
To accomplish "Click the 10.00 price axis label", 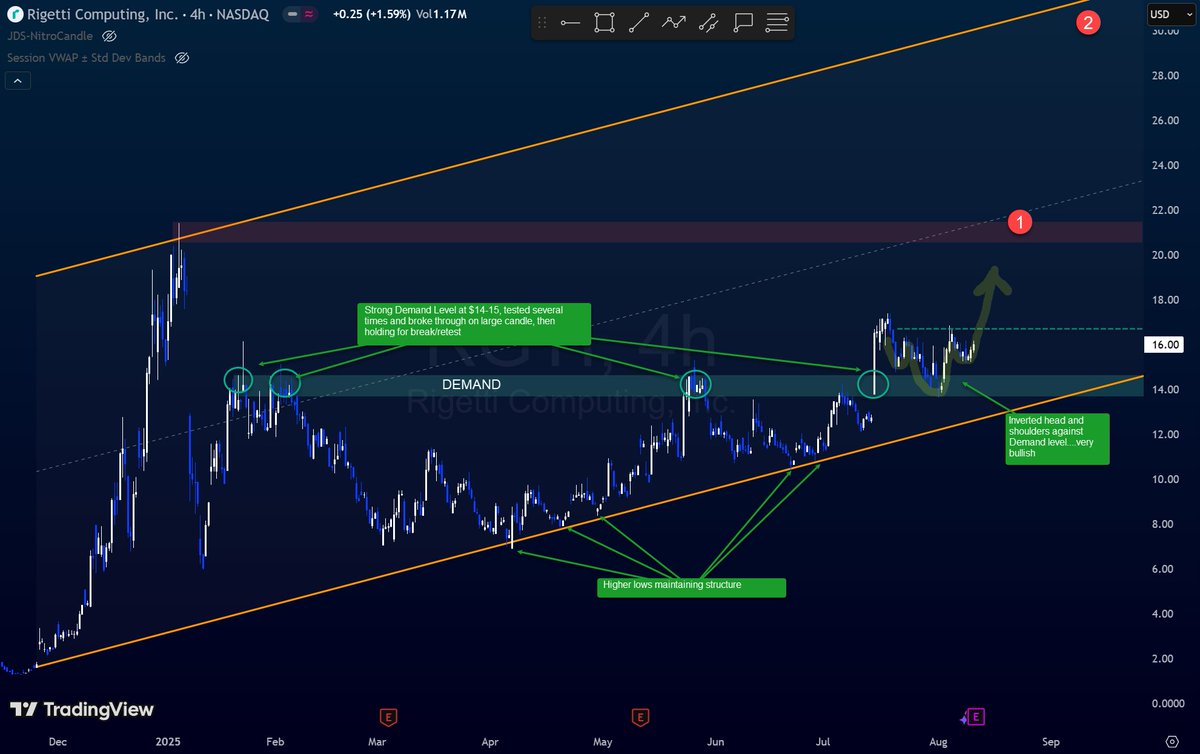I will pyautogui.click(x=1166, y=479).
